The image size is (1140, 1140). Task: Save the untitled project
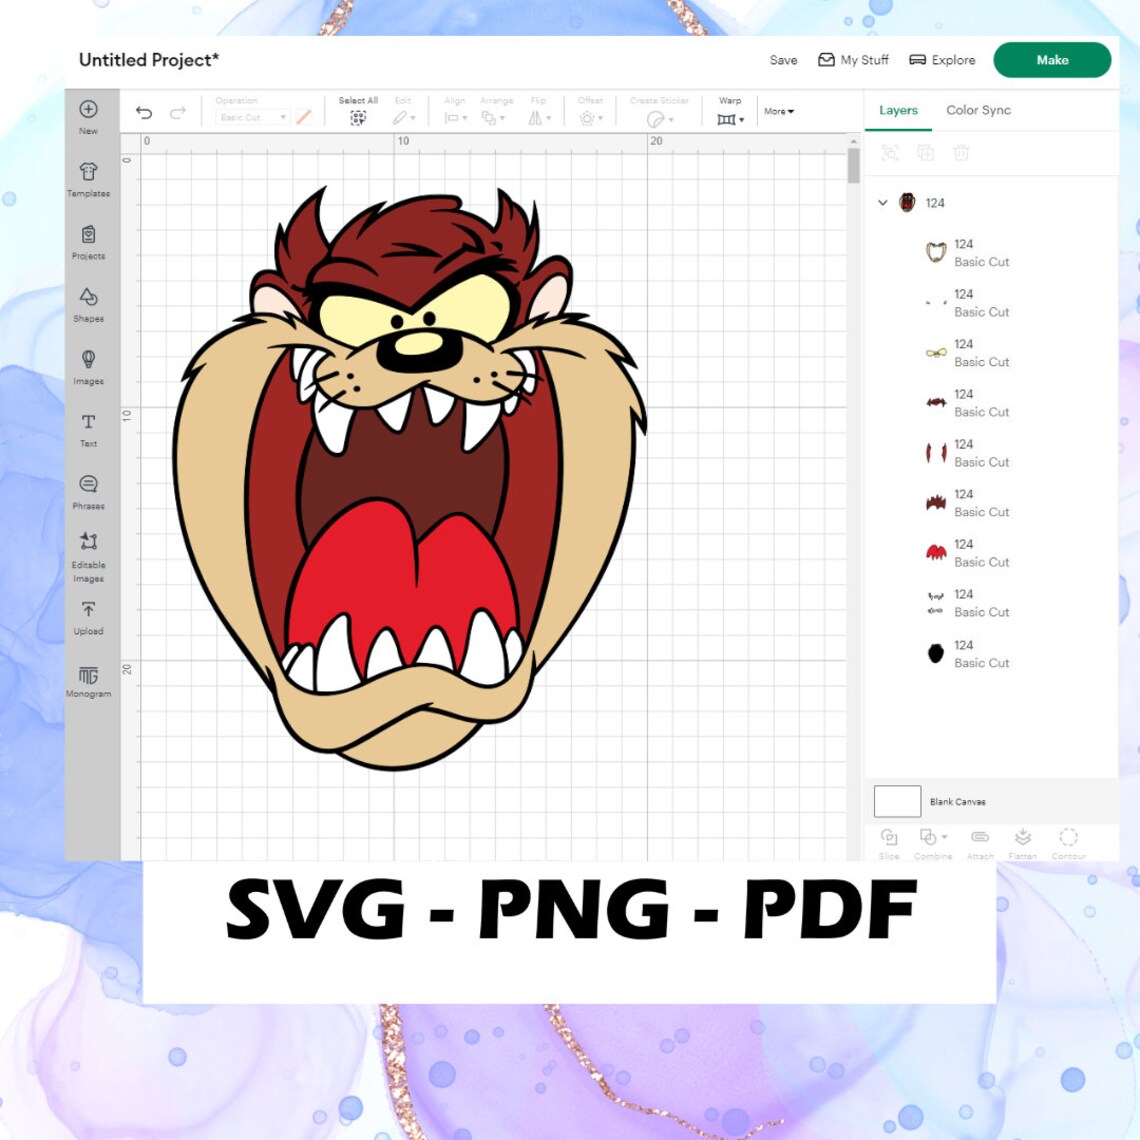coord(783,60)
